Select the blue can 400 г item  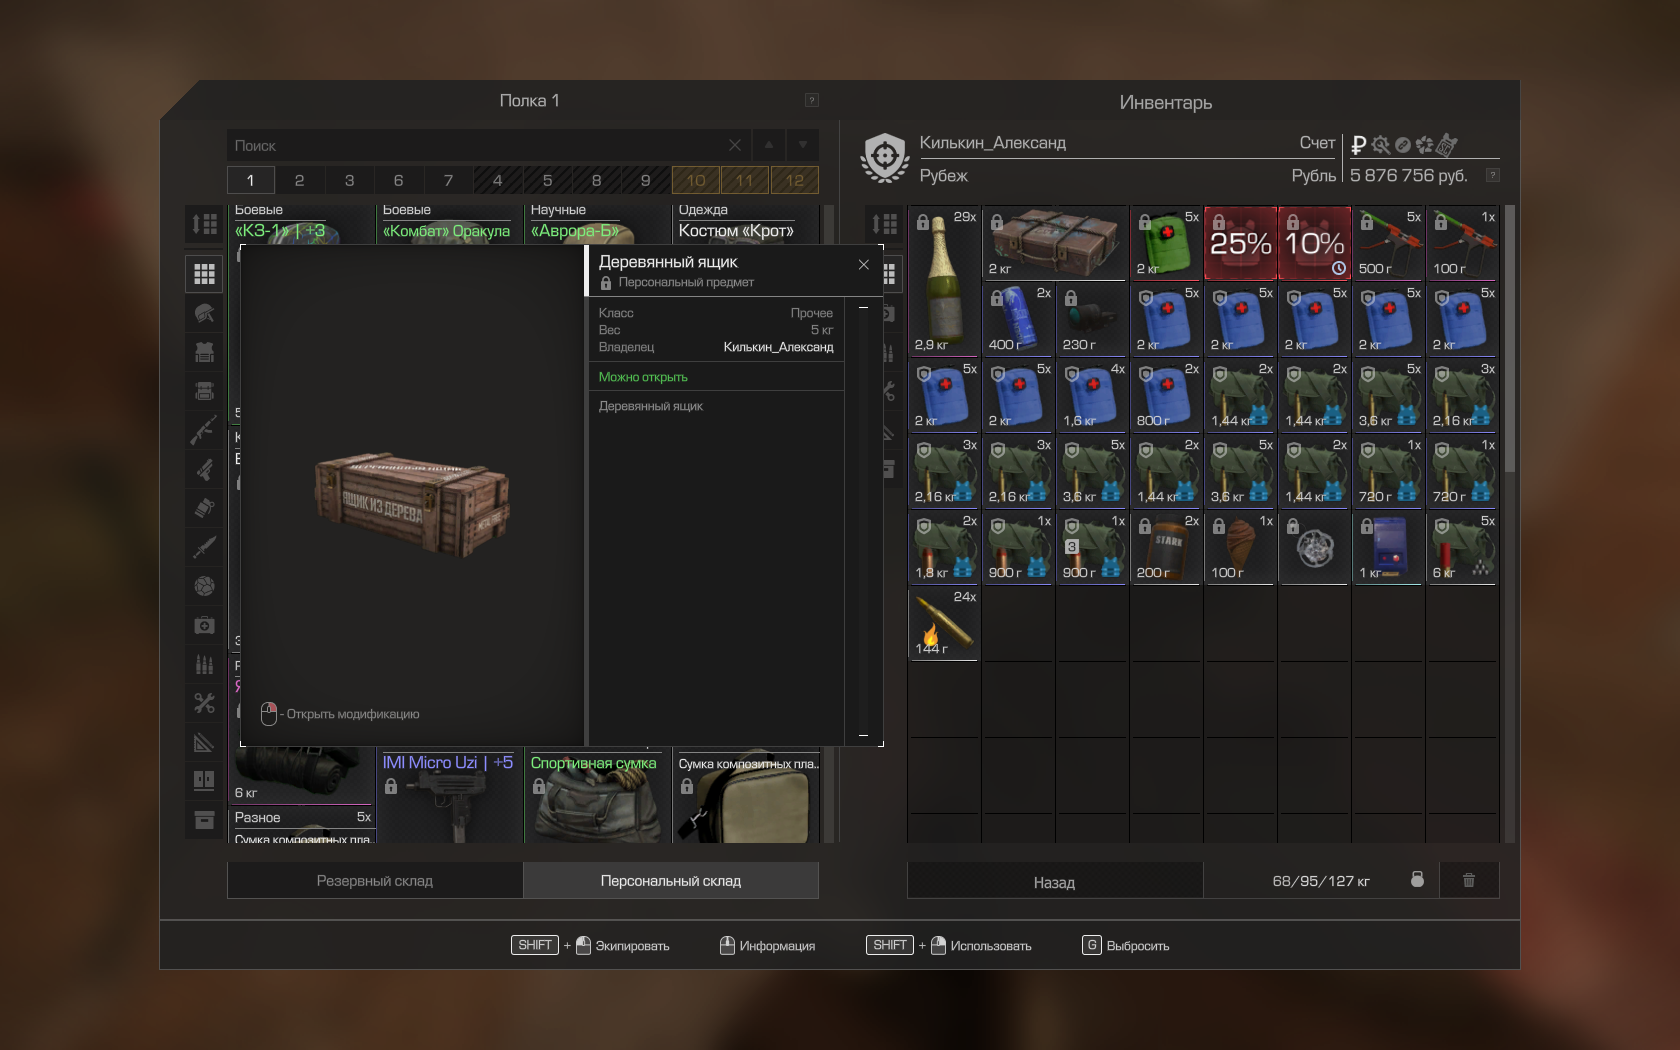[x=1018, y=319]
